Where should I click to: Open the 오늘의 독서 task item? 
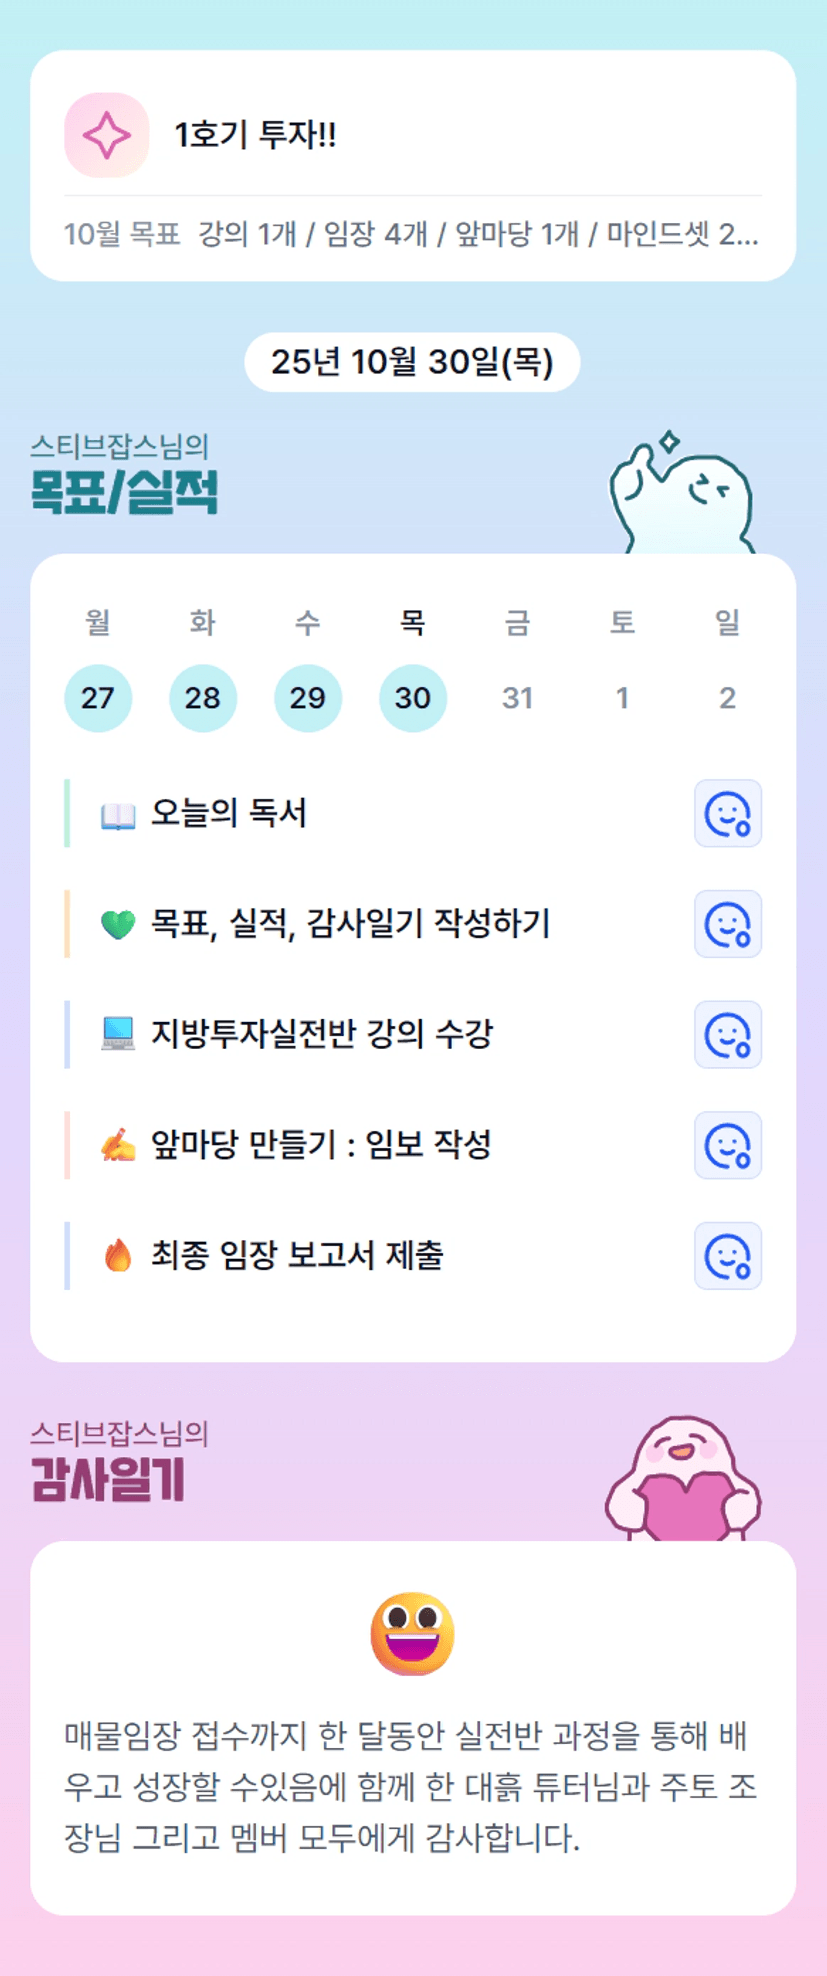pos(229,814)
